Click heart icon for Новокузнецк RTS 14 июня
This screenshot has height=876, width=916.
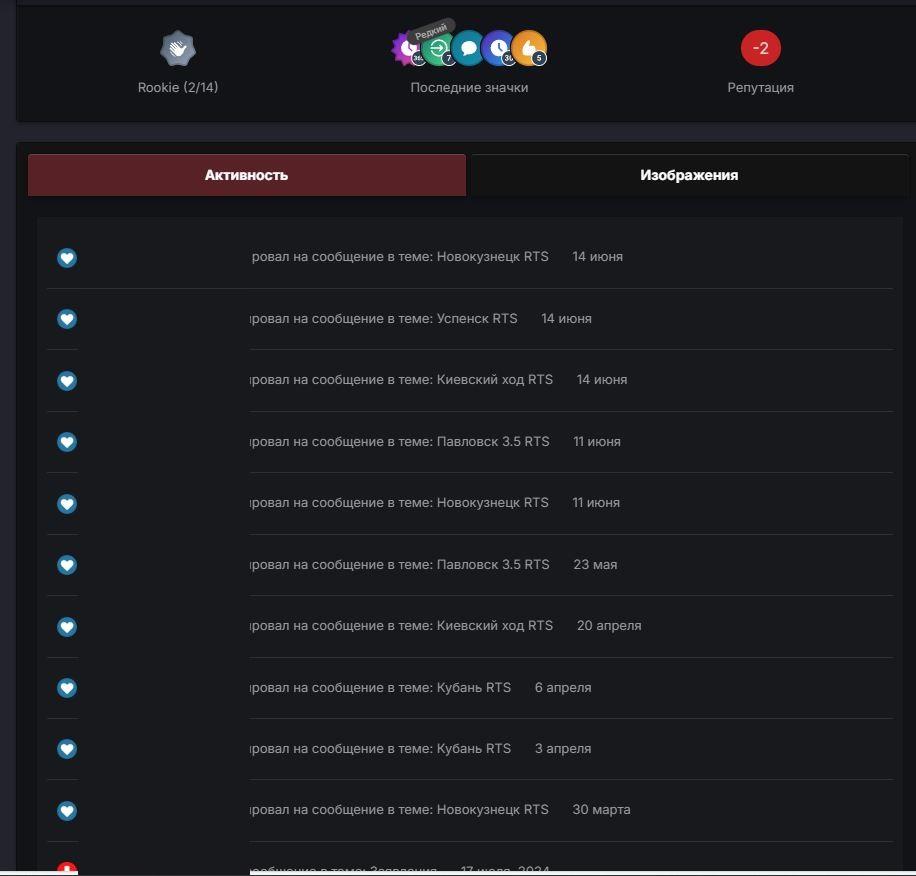(x=67, y=258)
